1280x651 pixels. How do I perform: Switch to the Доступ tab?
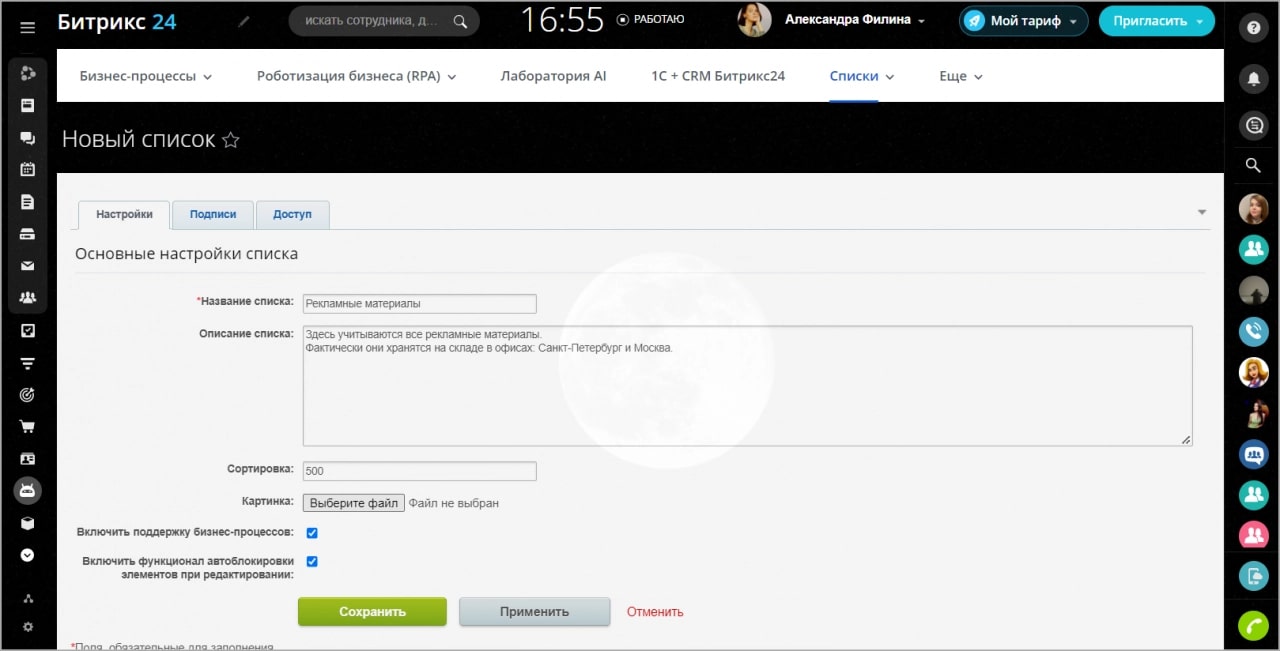click(292, 214)
